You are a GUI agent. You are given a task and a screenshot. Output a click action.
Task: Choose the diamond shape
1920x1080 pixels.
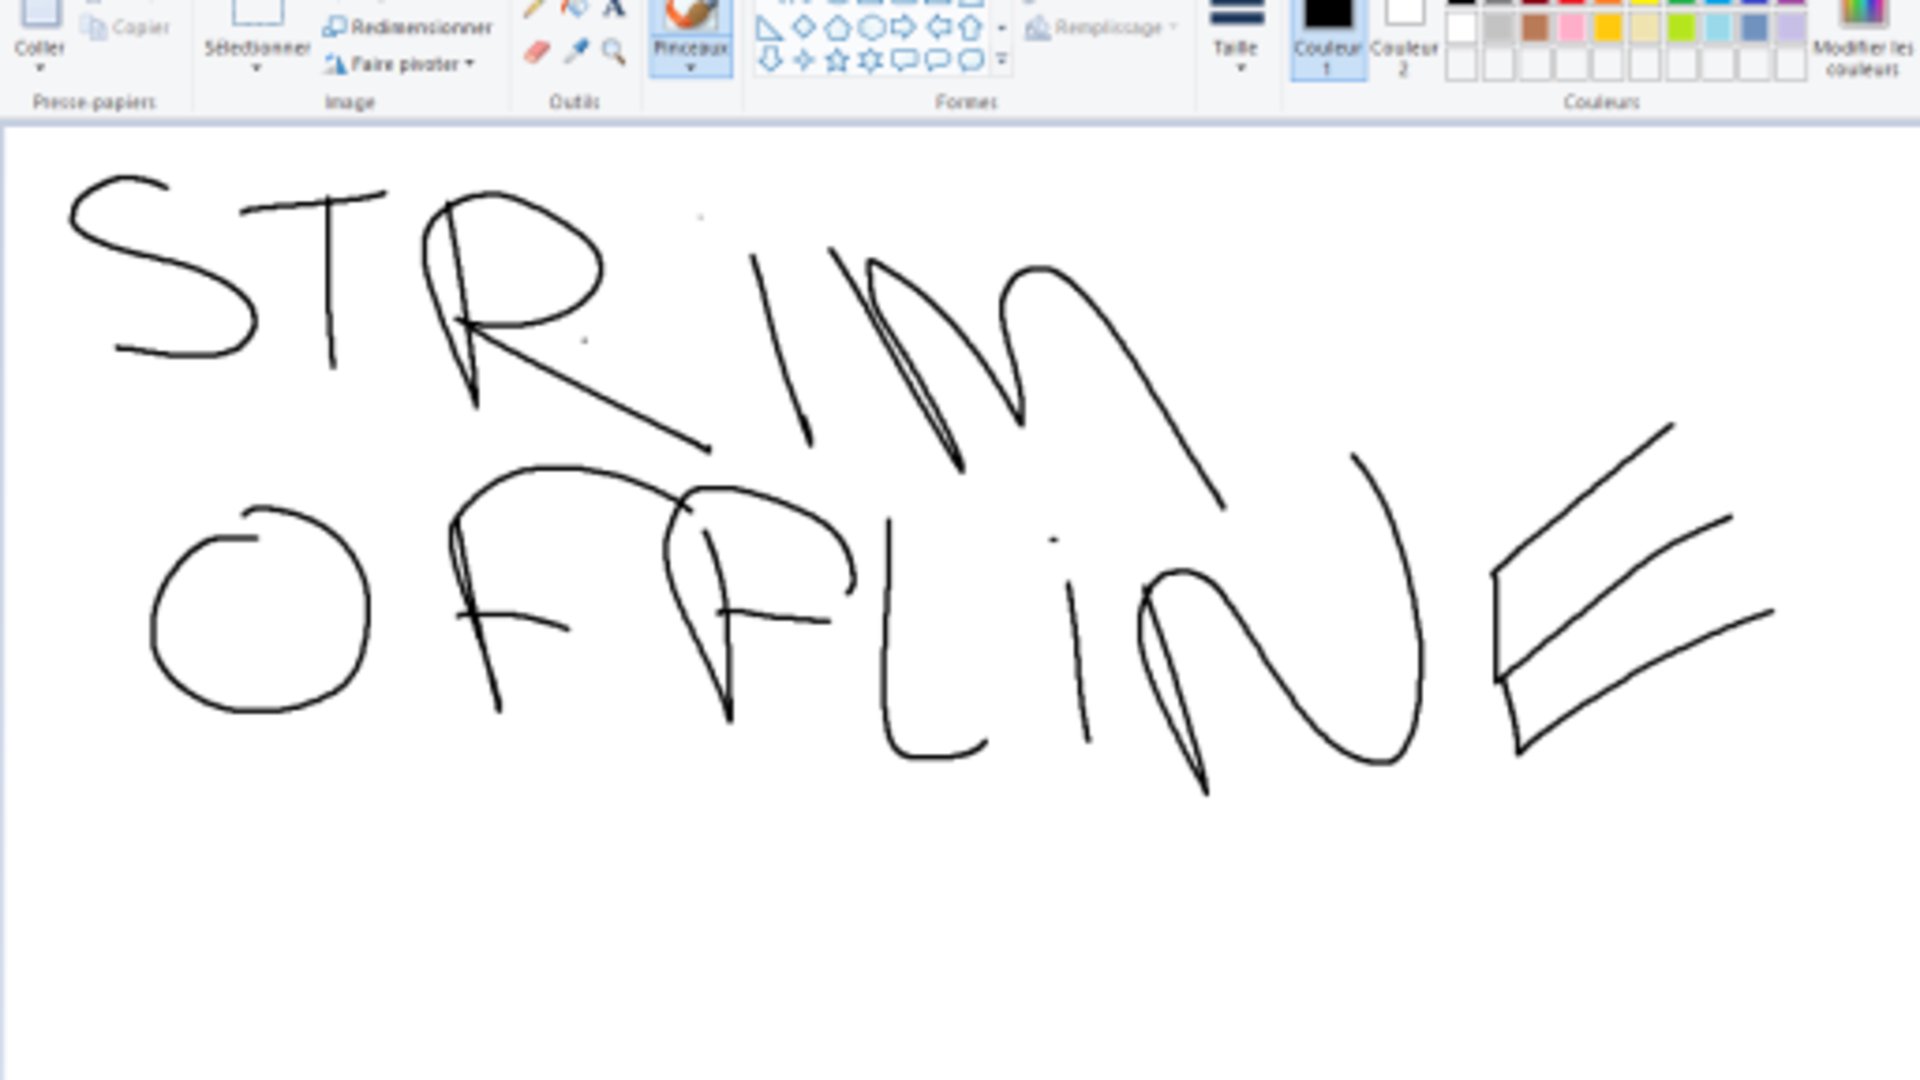click(803, 28)
